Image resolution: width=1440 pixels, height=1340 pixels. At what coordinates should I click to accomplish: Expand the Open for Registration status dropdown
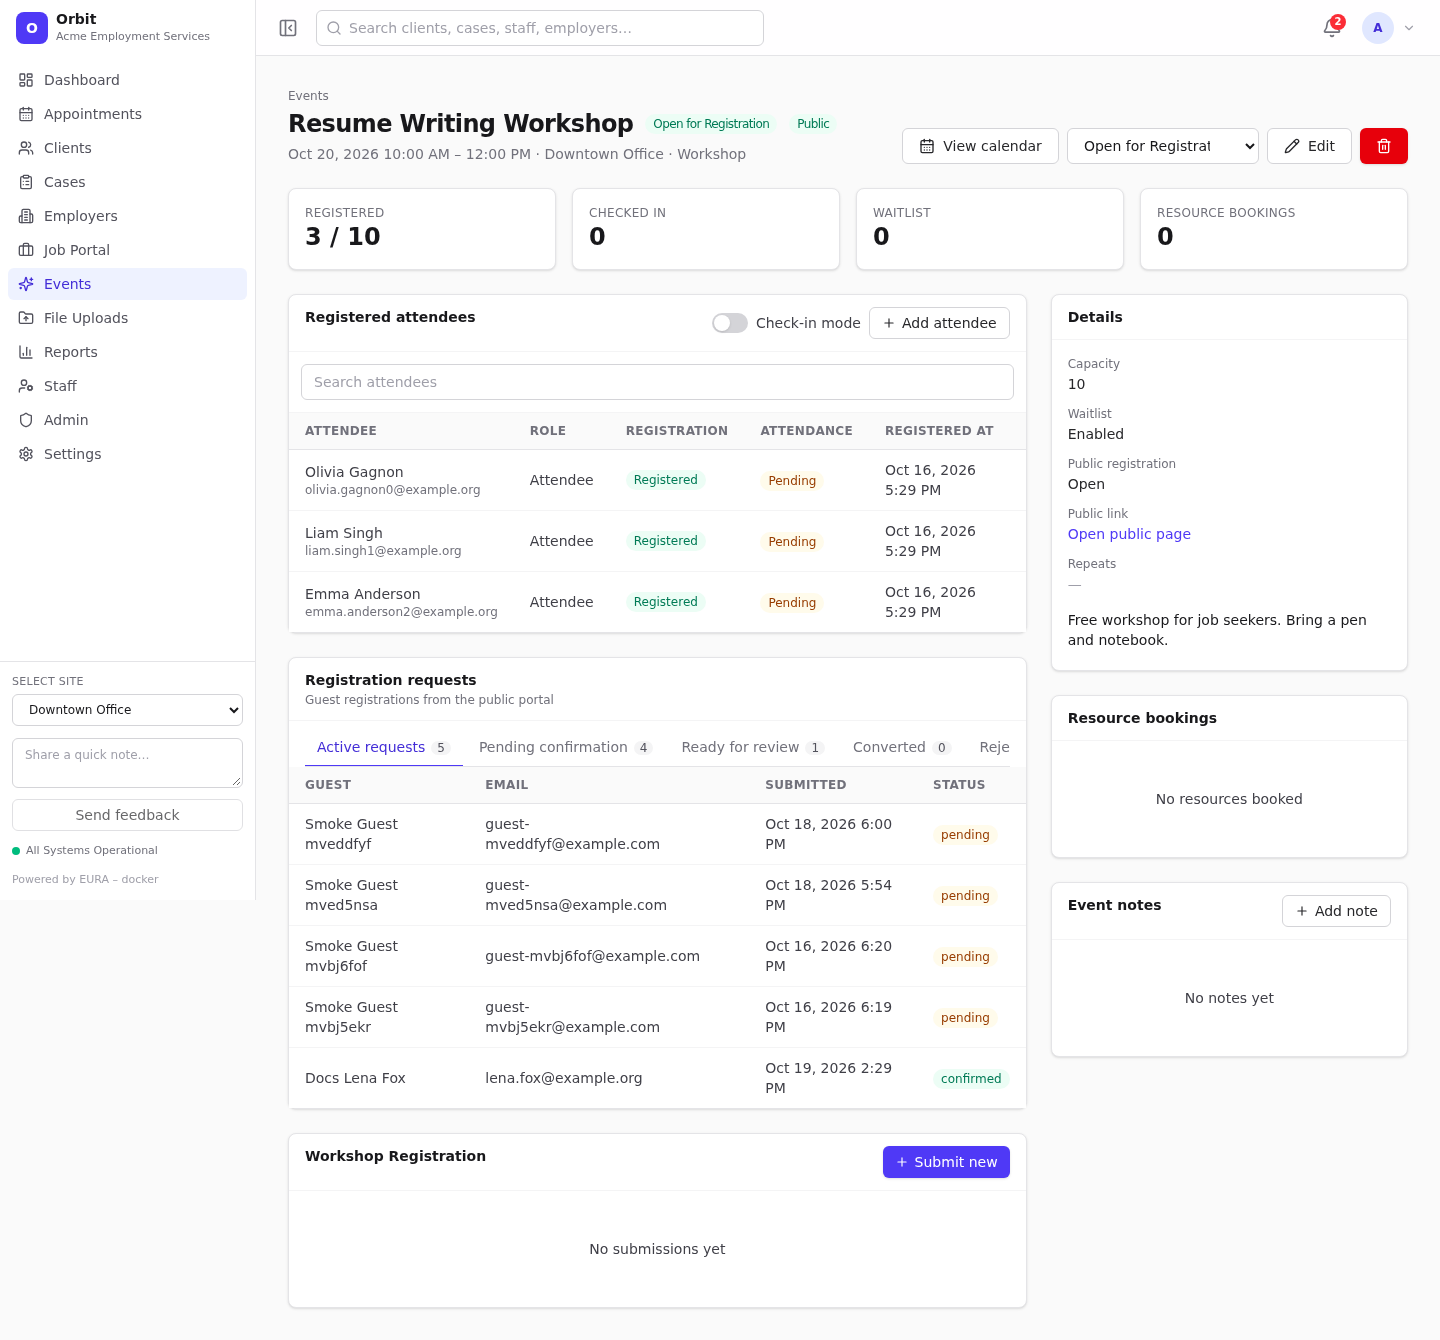click(x=1163, y=146)
